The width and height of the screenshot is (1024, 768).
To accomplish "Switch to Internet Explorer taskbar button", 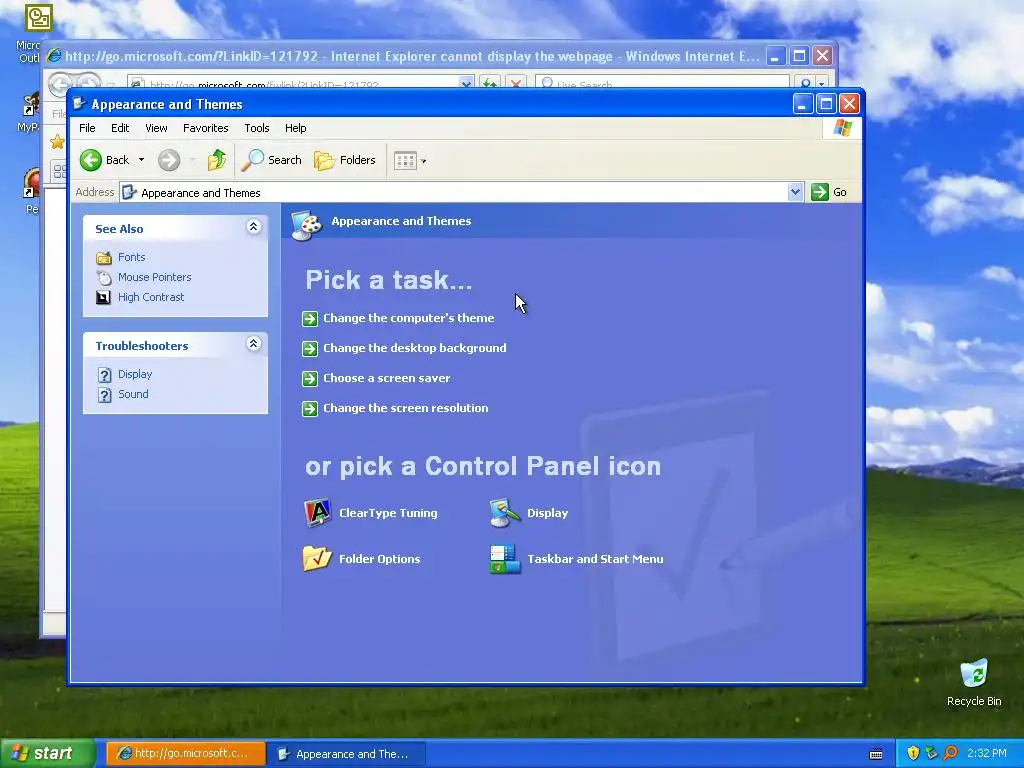I will click(x=185, y=754).
